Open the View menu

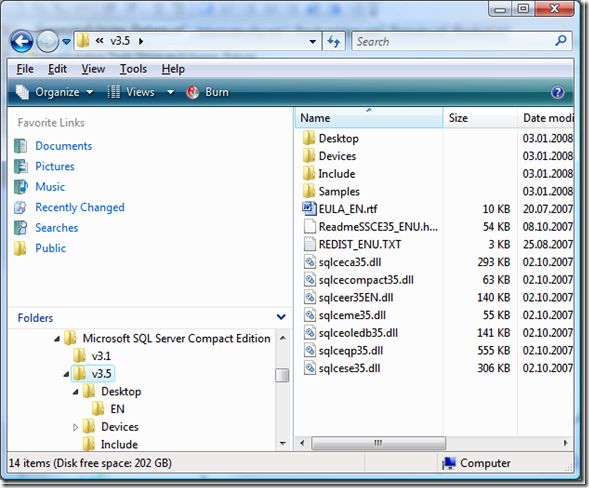(x=93, y=69)
